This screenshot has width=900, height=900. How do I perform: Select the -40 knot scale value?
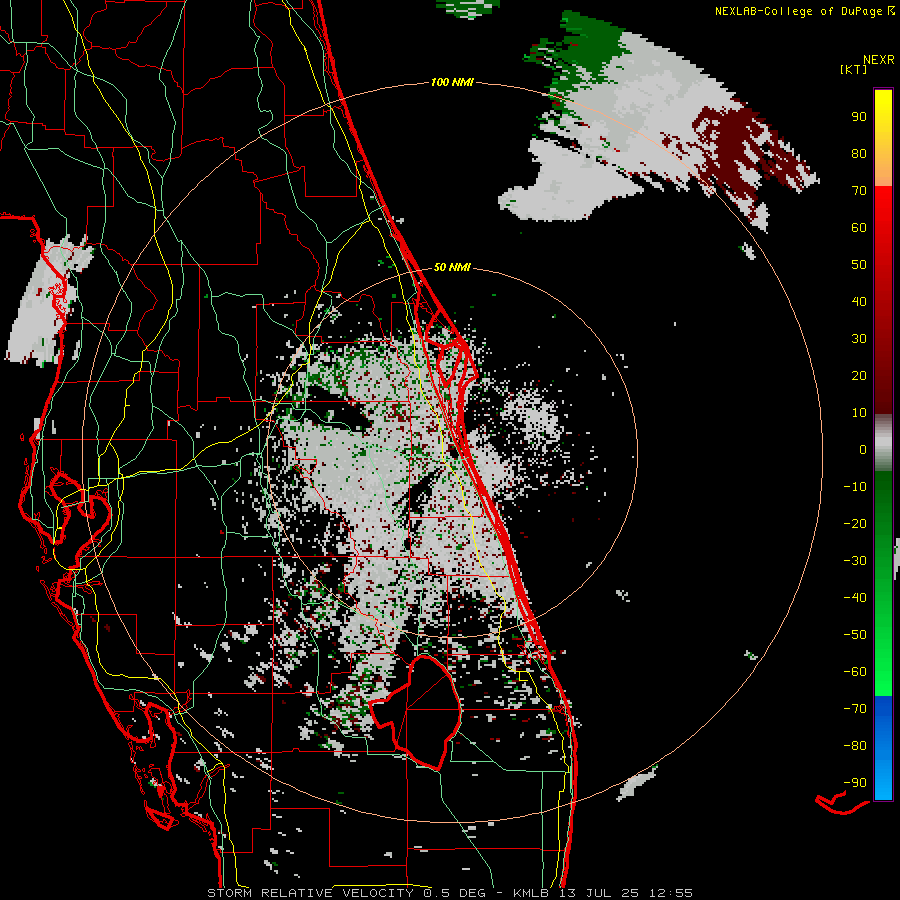[855, 598]
